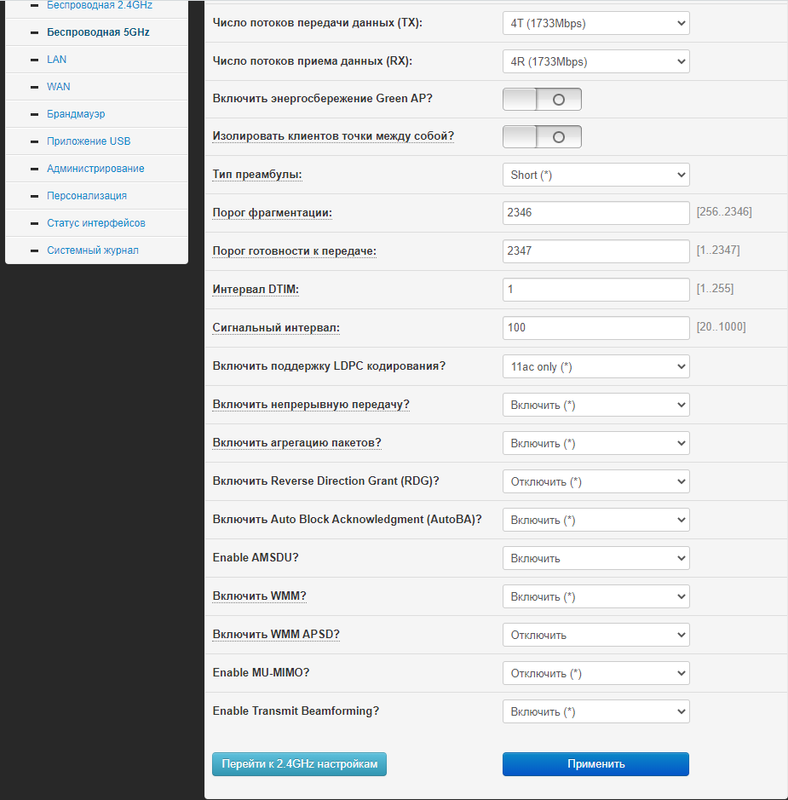Click the Включить энергосбережение Green AP? label
This screenshot has height=800, width=788.
pyautogui.click(x=323, y=98)
